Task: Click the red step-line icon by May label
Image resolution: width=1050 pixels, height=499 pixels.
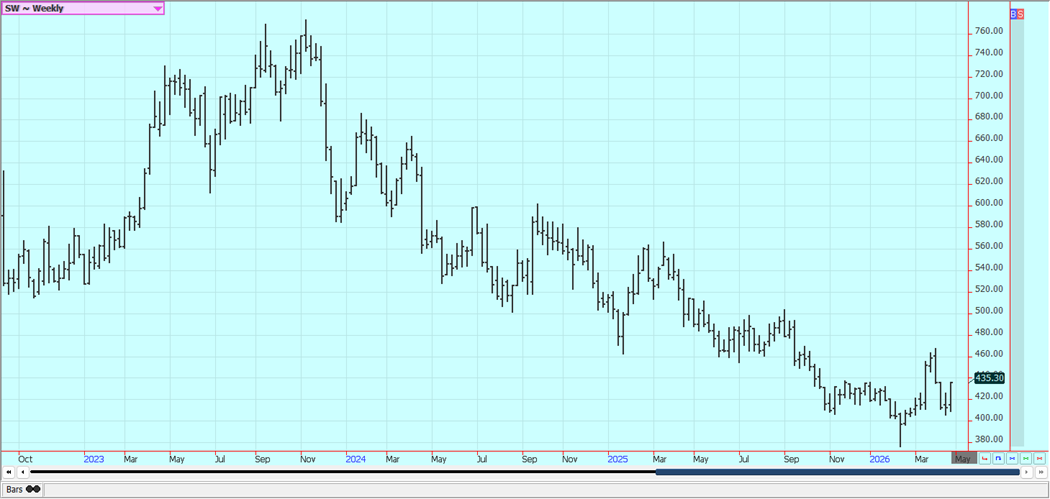Action: point(985,459)
